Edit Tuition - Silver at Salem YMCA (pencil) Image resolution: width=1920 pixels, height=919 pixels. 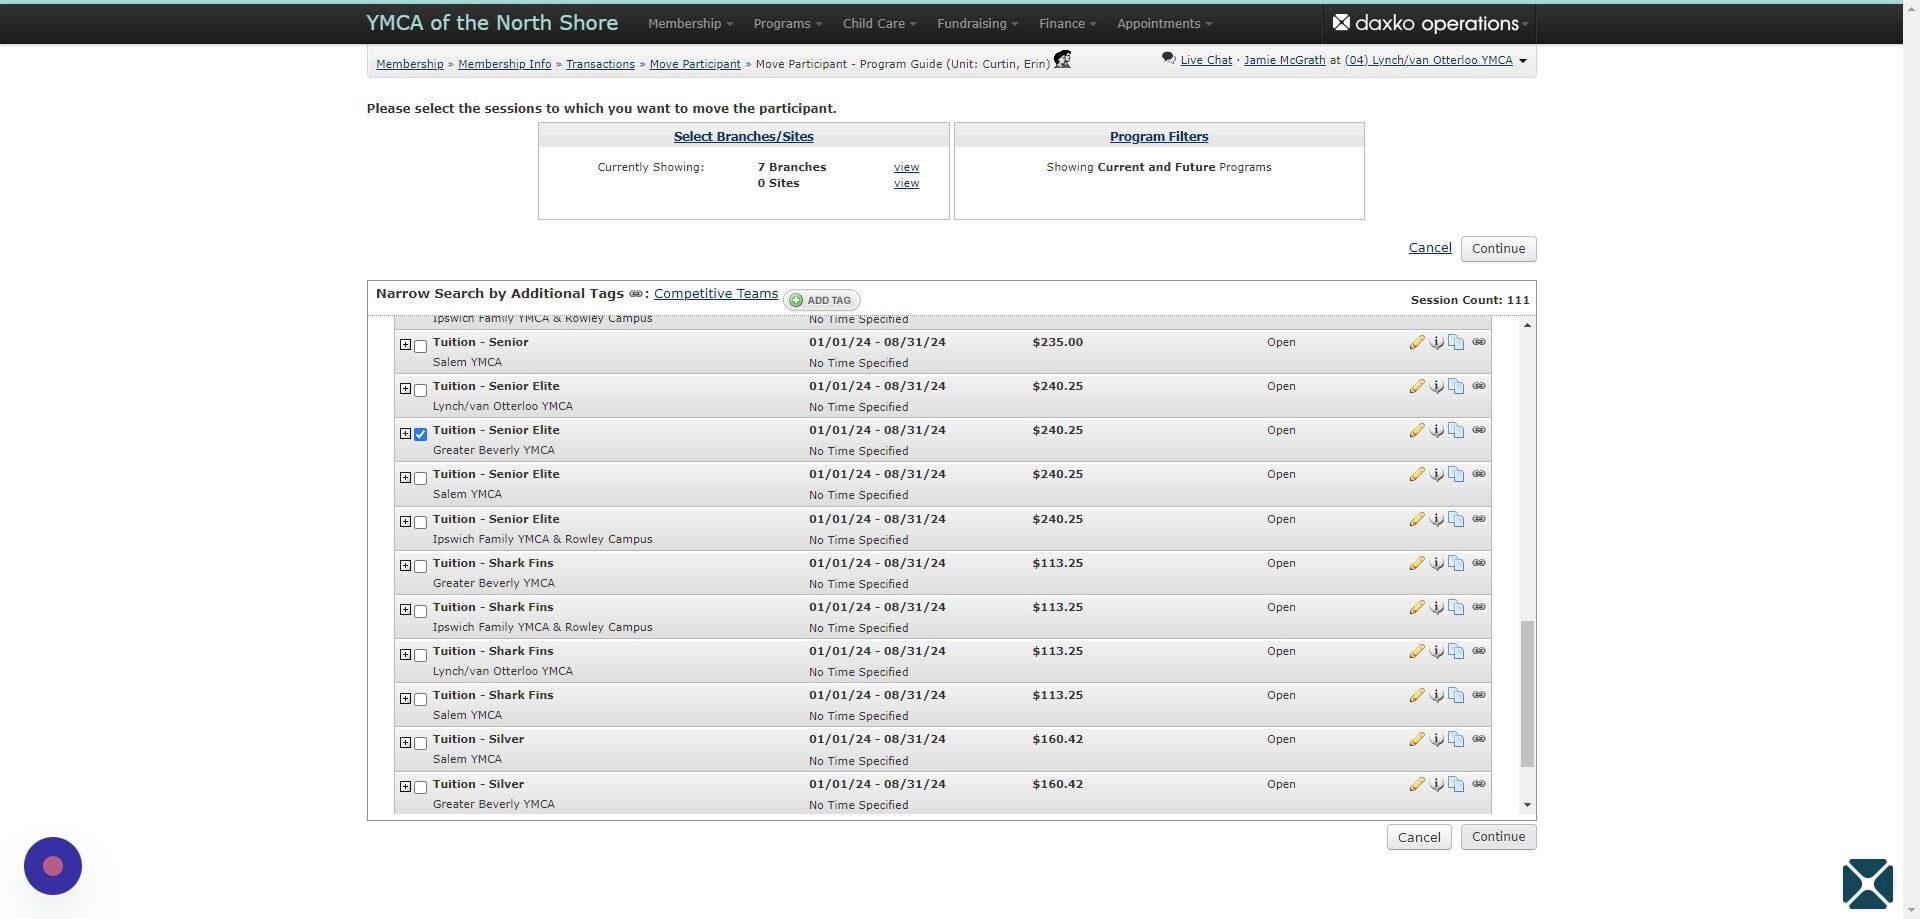pyautogui.click(x=1417, y=739)
